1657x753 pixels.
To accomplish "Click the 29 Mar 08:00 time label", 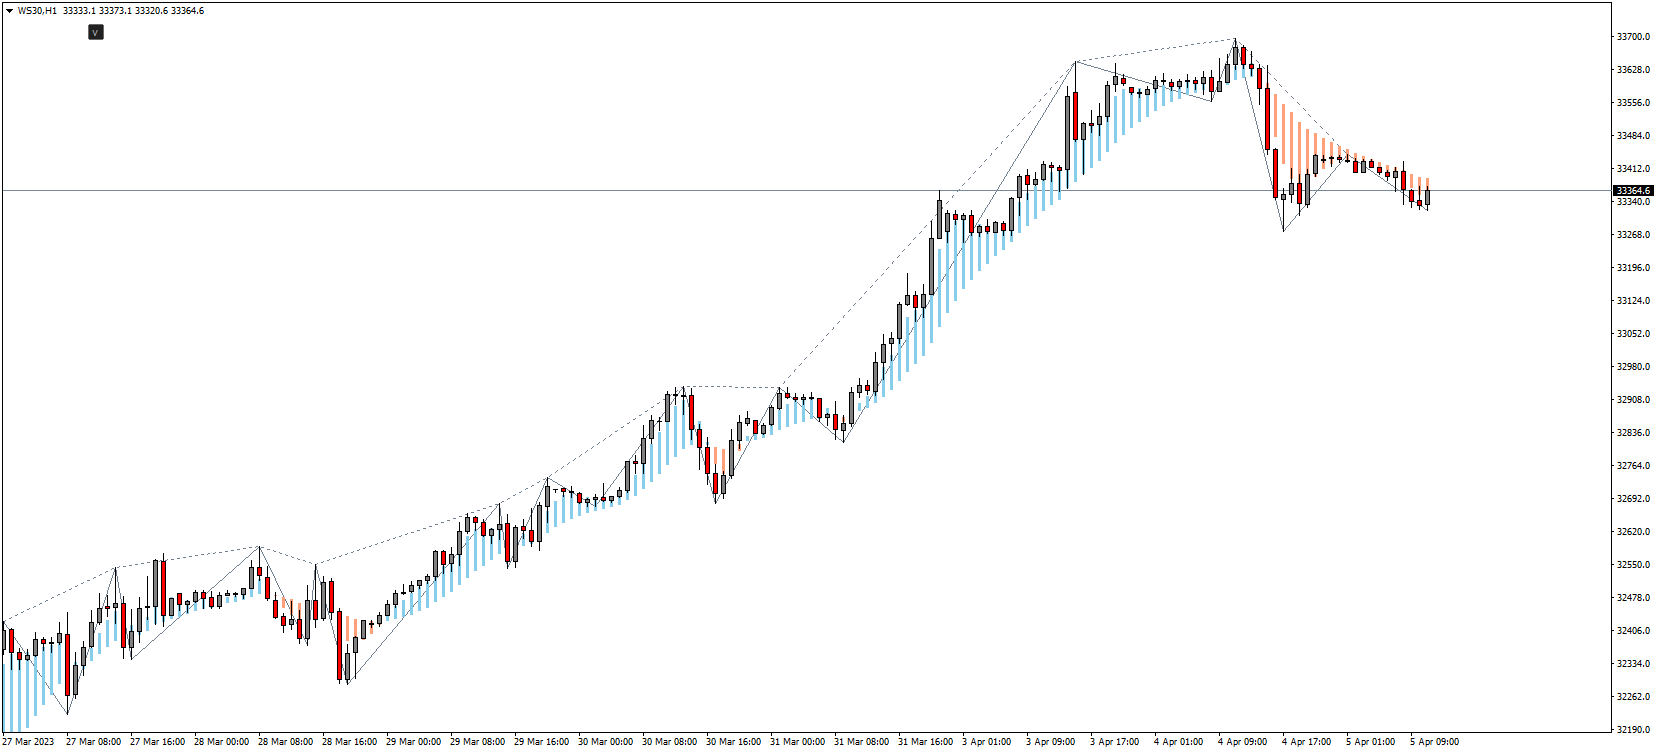I will pos(477,742).
